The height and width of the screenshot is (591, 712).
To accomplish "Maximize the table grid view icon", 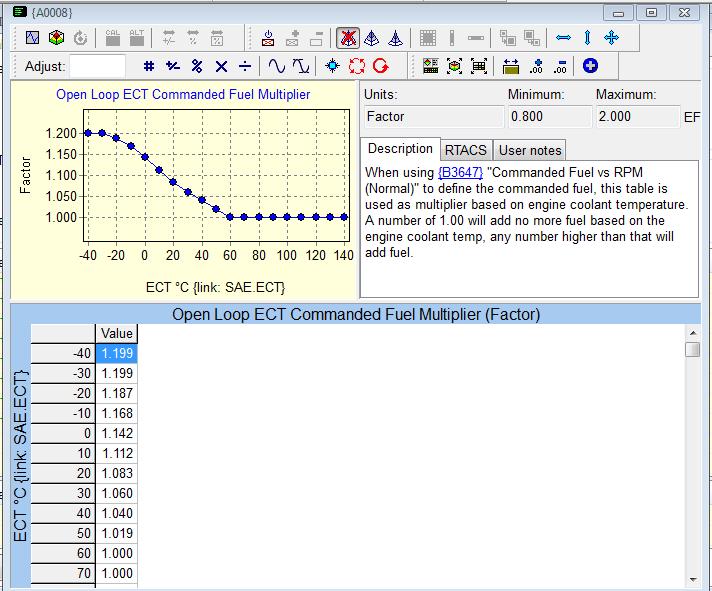I will pyautogui.click(x=479, y=66).
